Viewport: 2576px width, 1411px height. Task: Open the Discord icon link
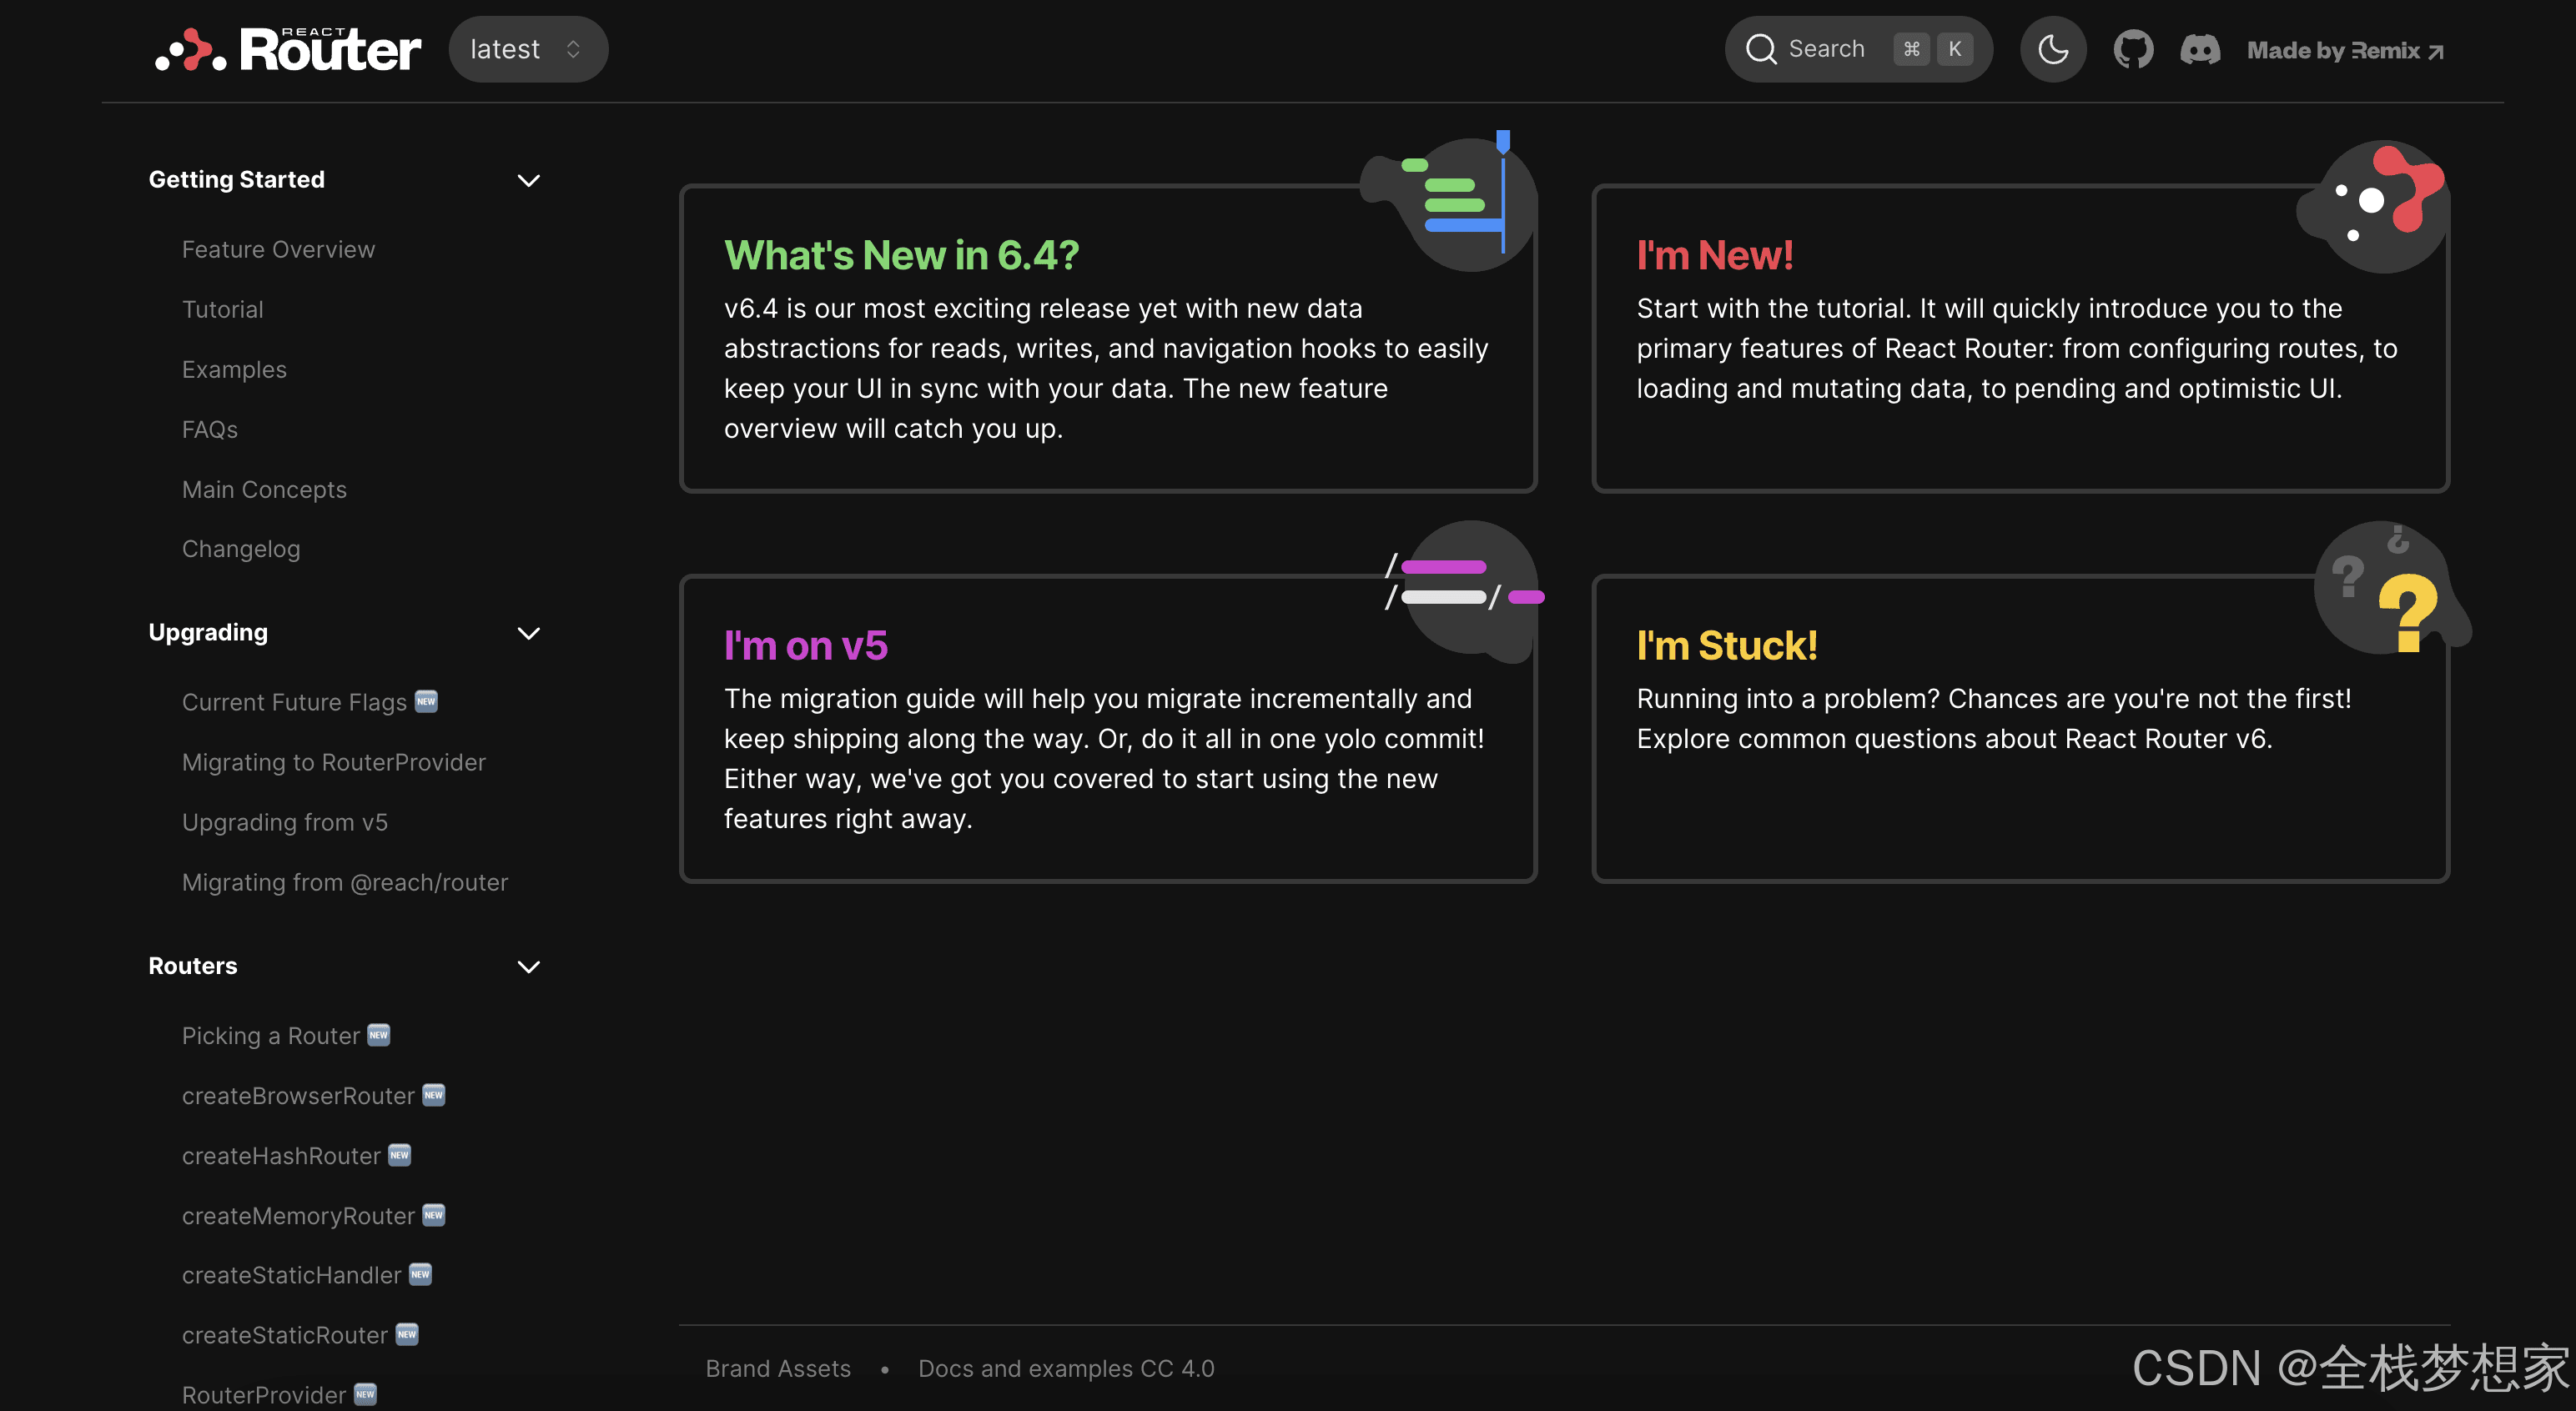coord(2200,49)
